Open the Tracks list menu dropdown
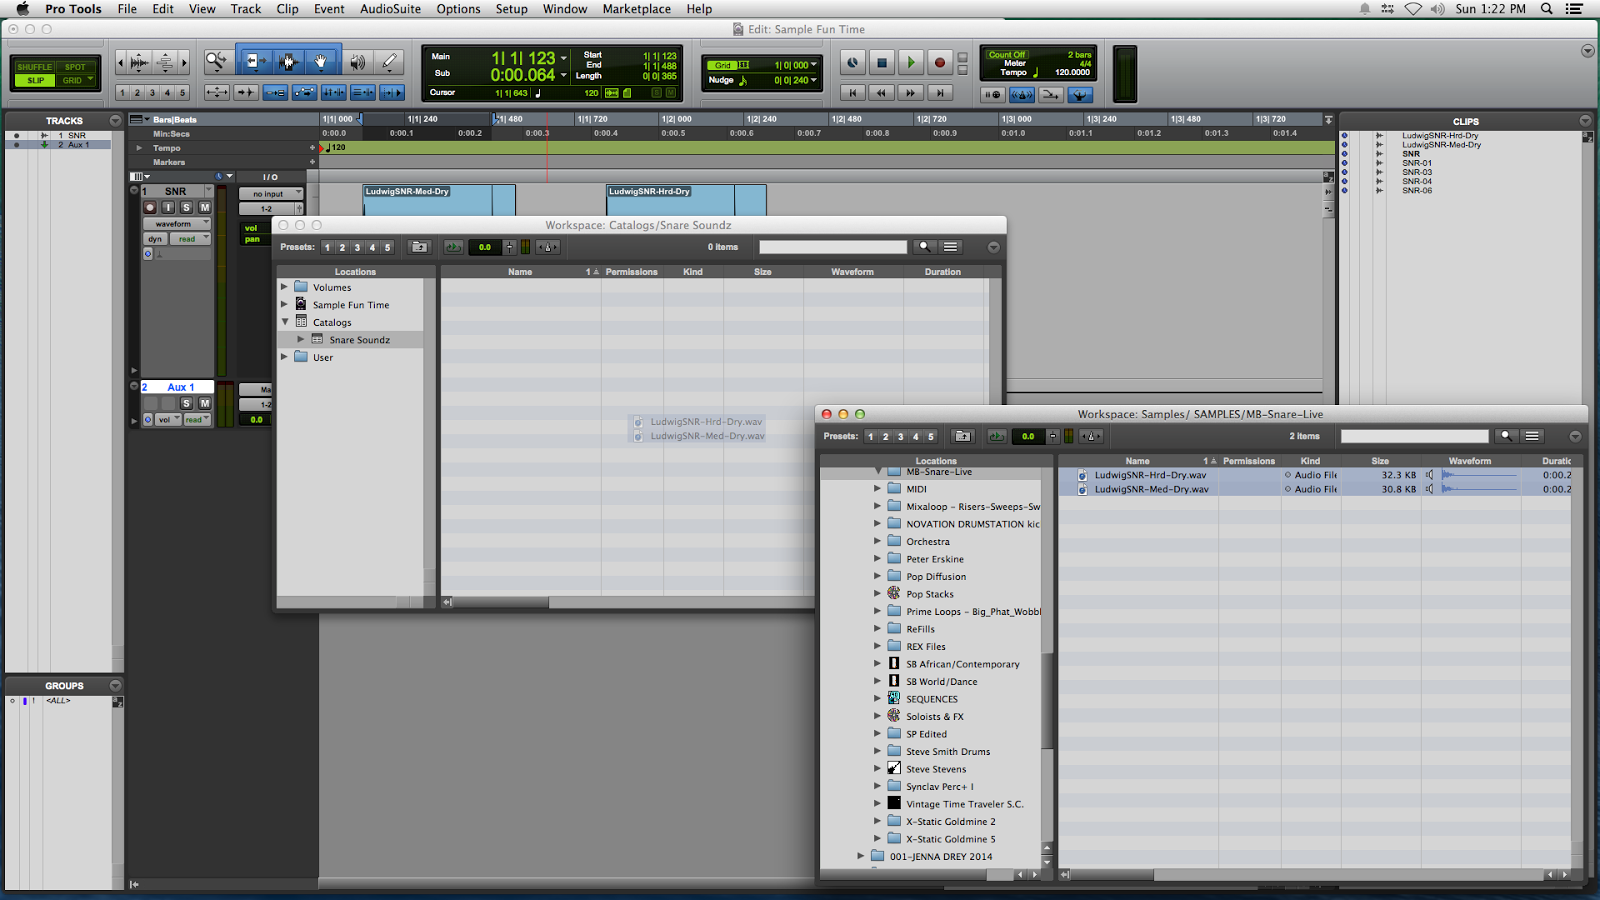This screenshot has height=900, width=1600. (x=115, y=121)
